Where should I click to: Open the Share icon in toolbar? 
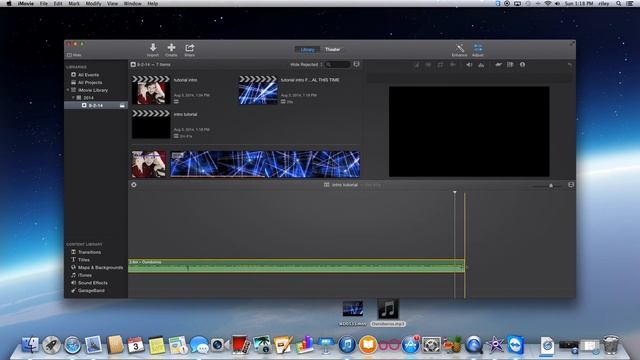(x=189, y=48)
